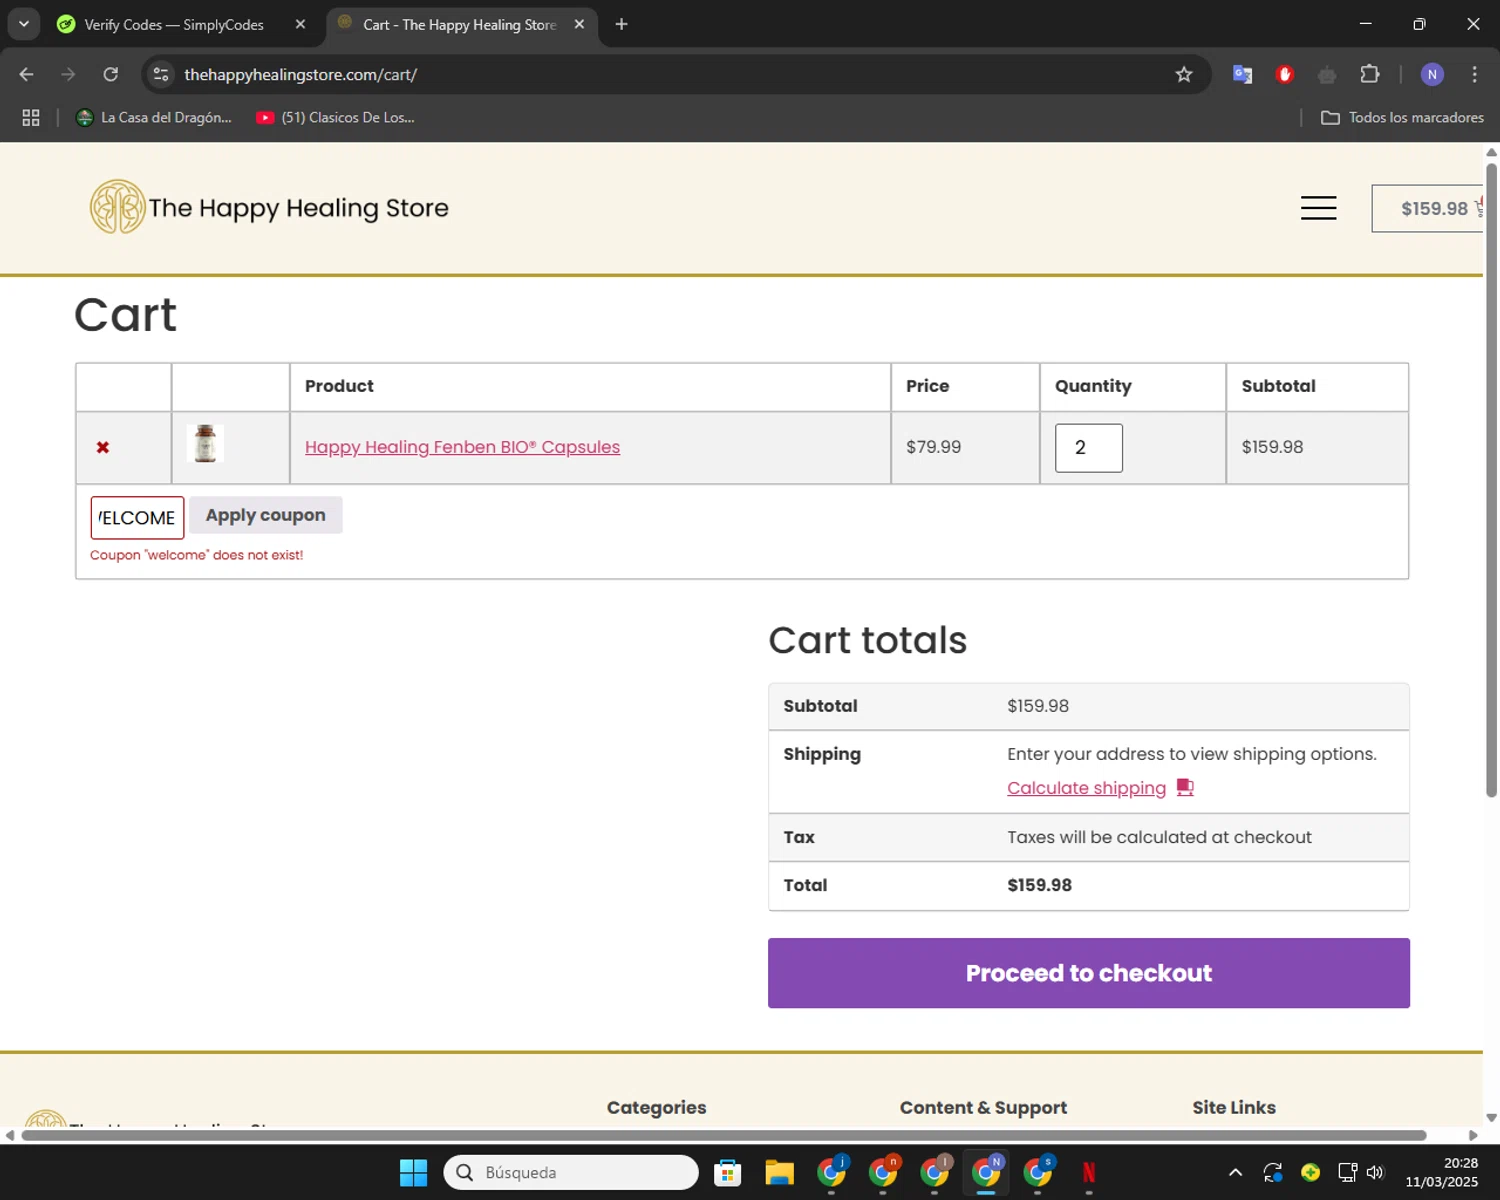
Task: Click the horizontal page scrollbar
Action: tap(724, 1135)
